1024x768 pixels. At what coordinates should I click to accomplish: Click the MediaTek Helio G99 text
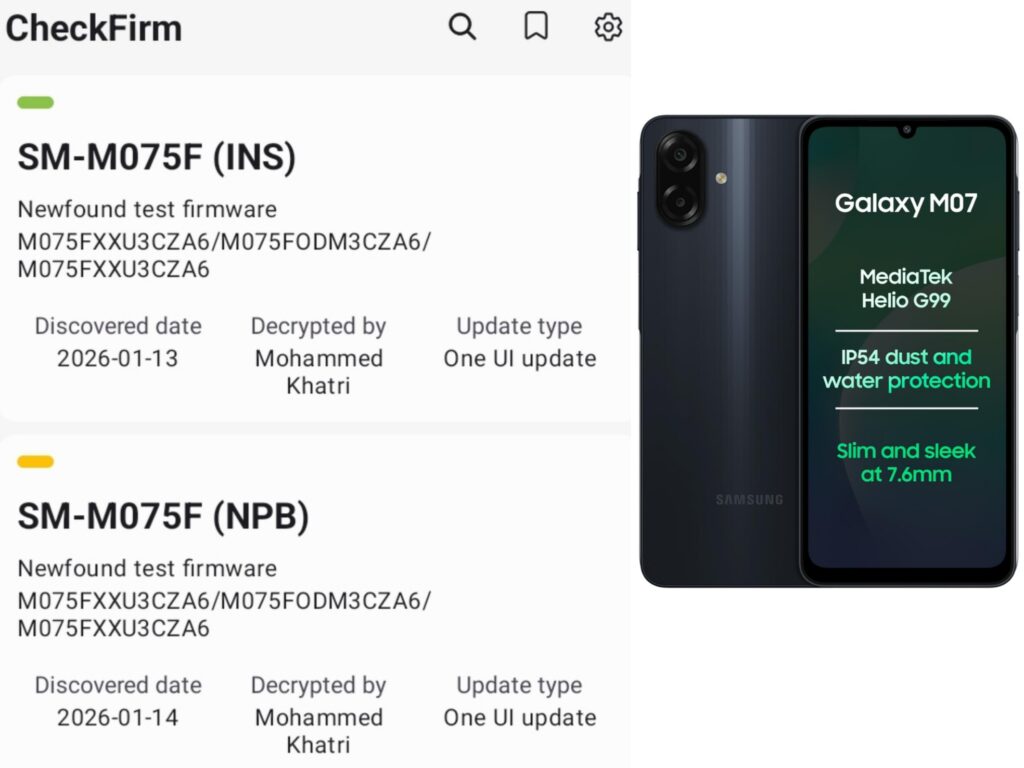click(906, 288)
